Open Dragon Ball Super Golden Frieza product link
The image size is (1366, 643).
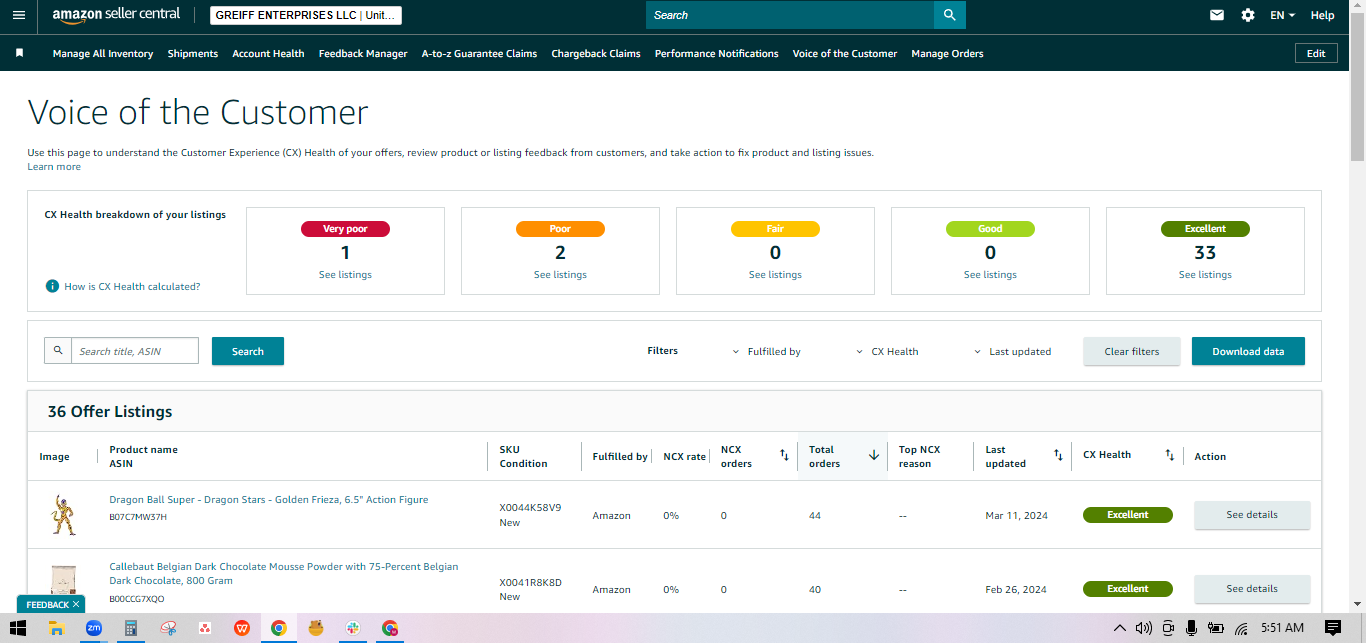[x=269, y=500]
